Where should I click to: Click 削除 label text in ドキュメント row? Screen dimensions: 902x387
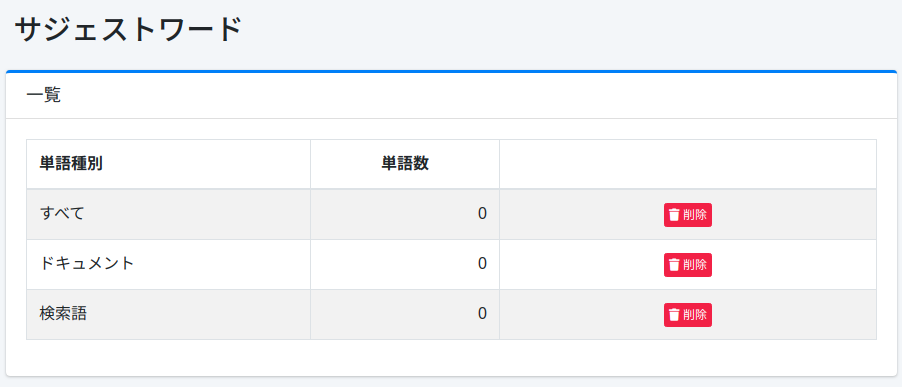[x=695, y=265]
